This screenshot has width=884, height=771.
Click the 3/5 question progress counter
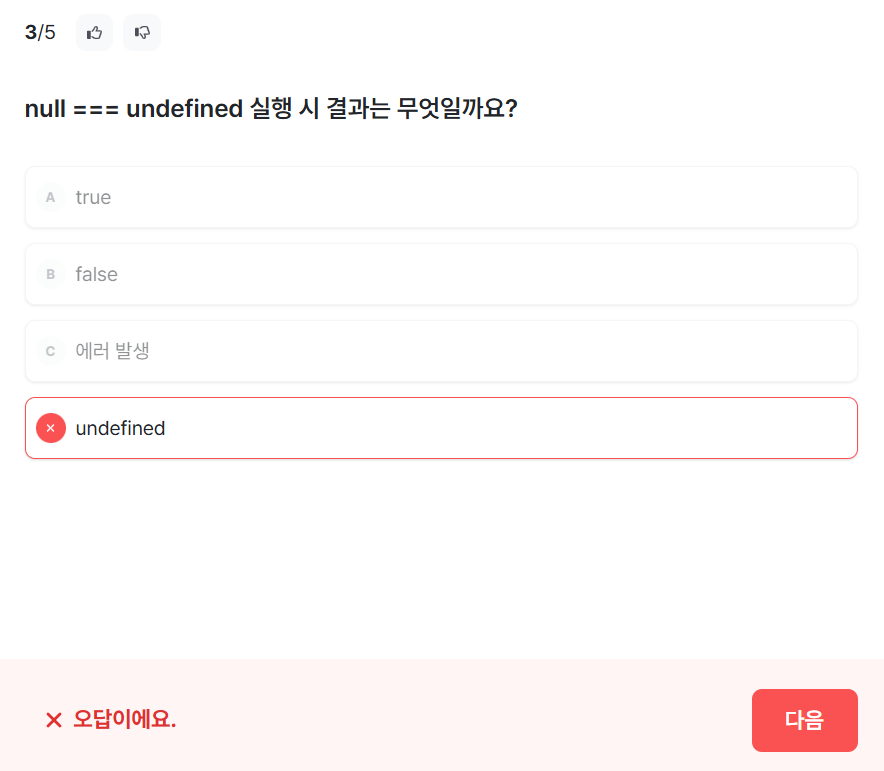[40, 33]
